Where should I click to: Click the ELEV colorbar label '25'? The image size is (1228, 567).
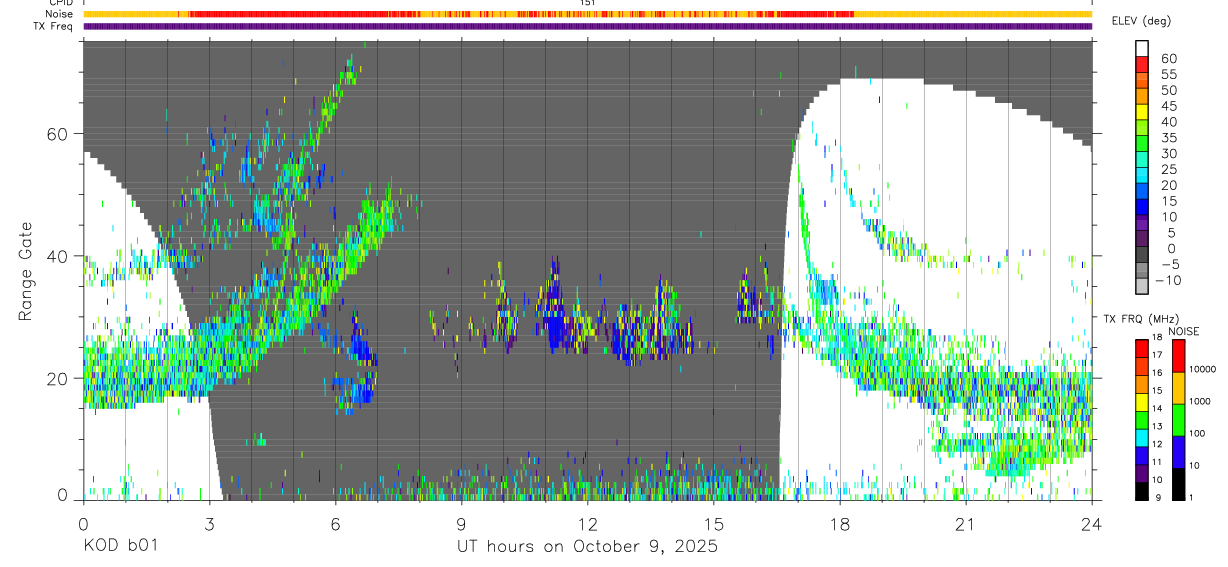1168,170
